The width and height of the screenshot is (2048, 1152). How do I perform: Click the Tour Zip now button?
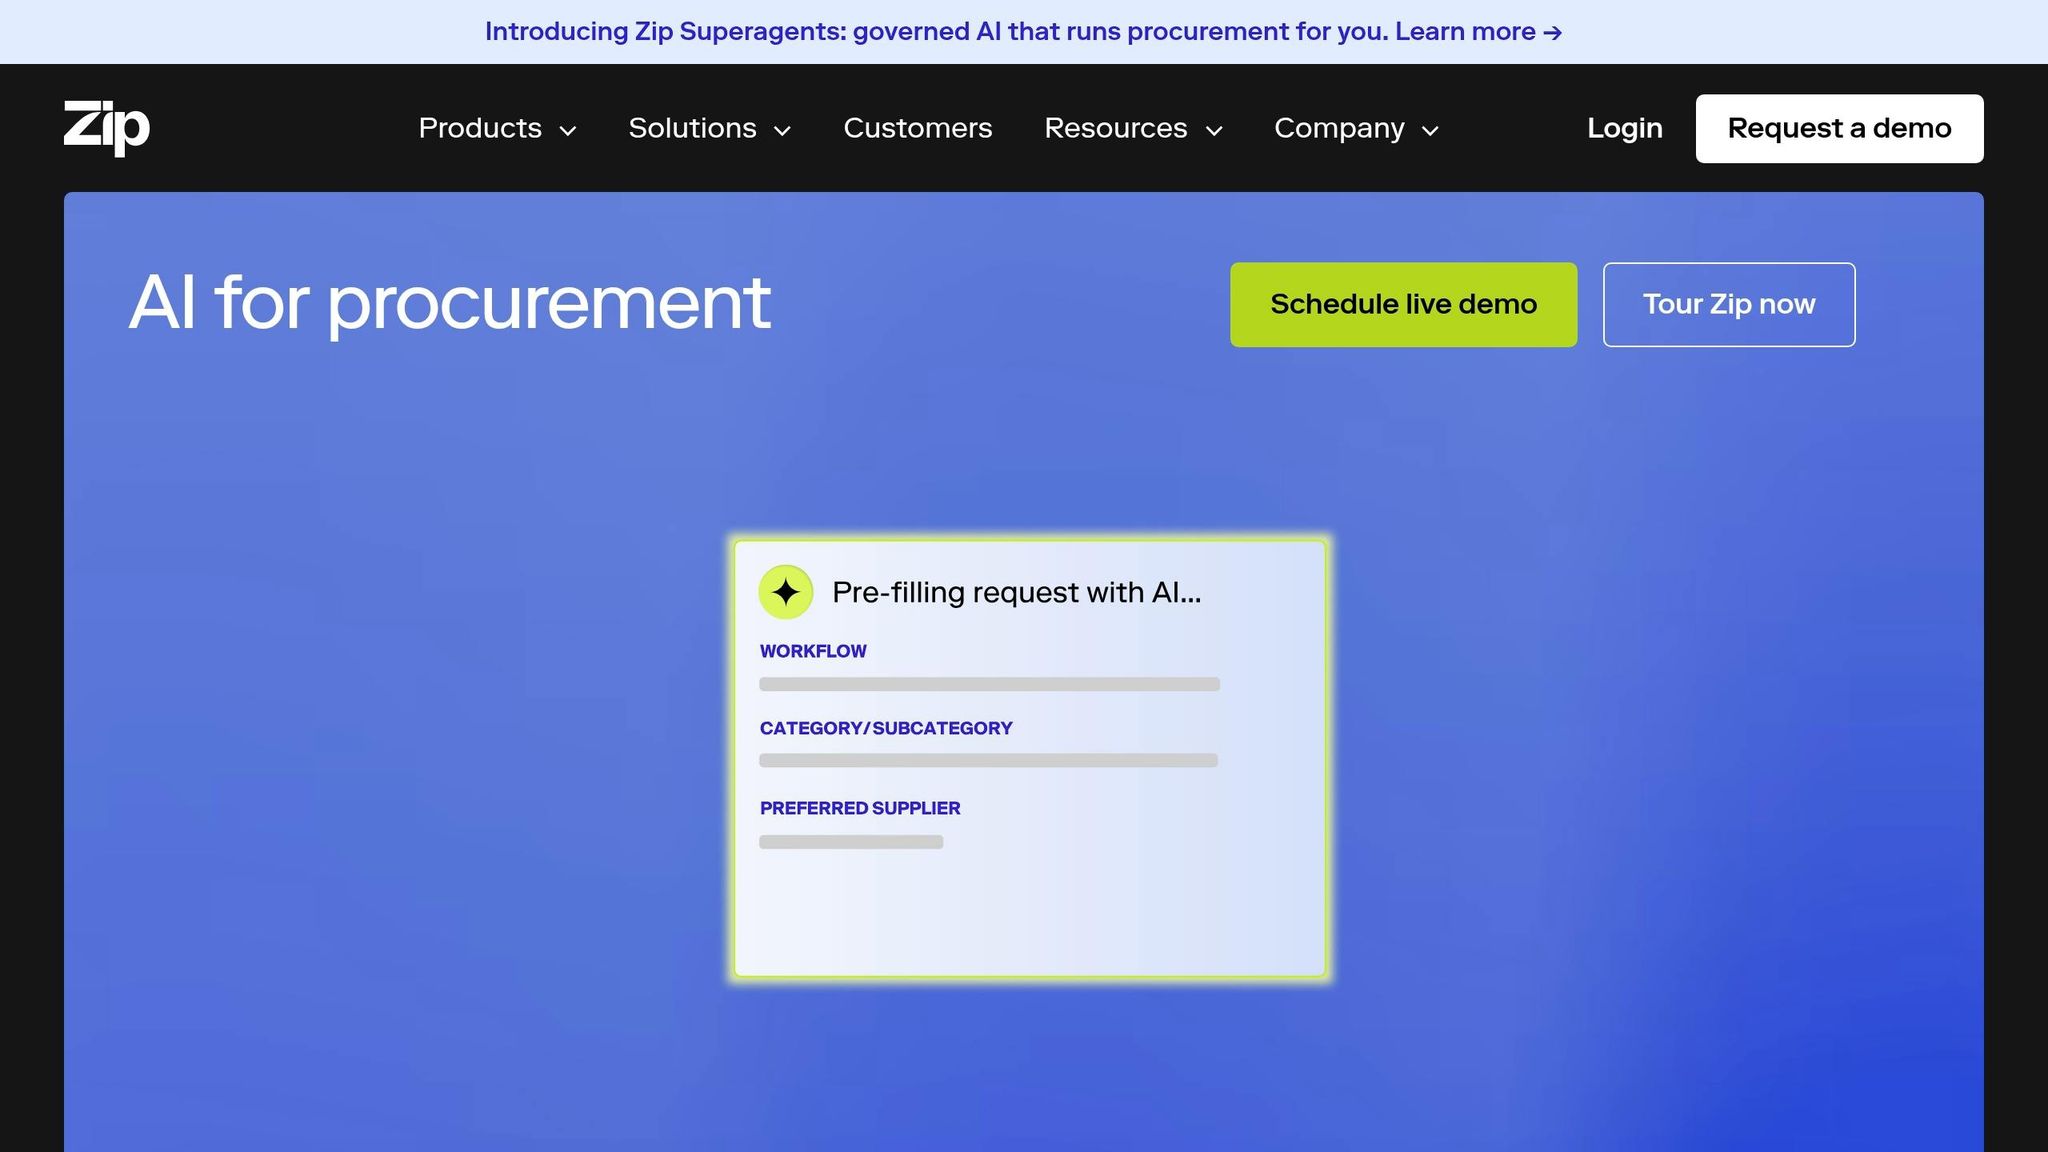pos(1729,305)
